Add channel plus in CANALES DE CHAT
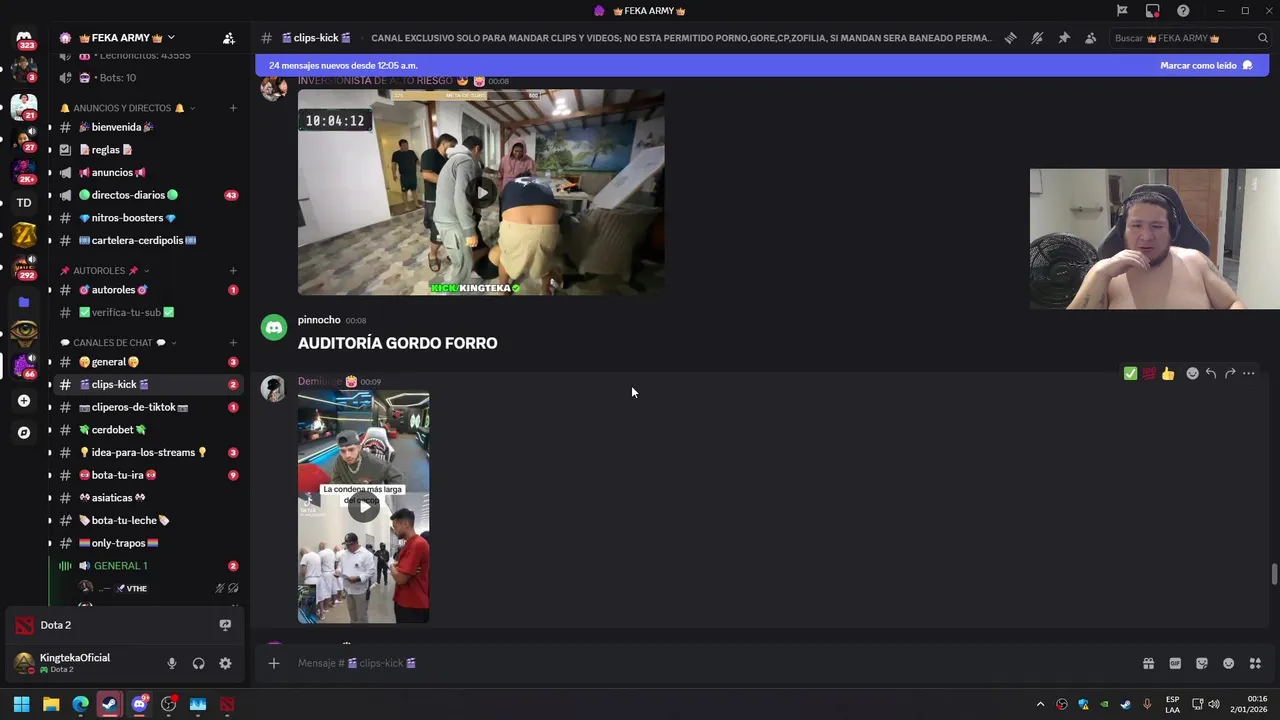1280x720 pixels. point(233,343)
